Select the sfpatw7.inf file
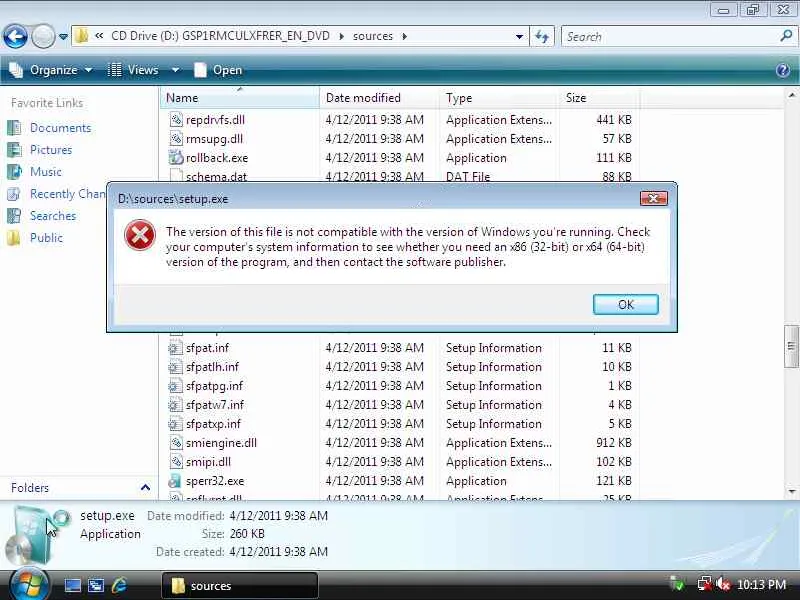Screen dimensions: 800x600 pyautogui.click(x=215, y=405)
